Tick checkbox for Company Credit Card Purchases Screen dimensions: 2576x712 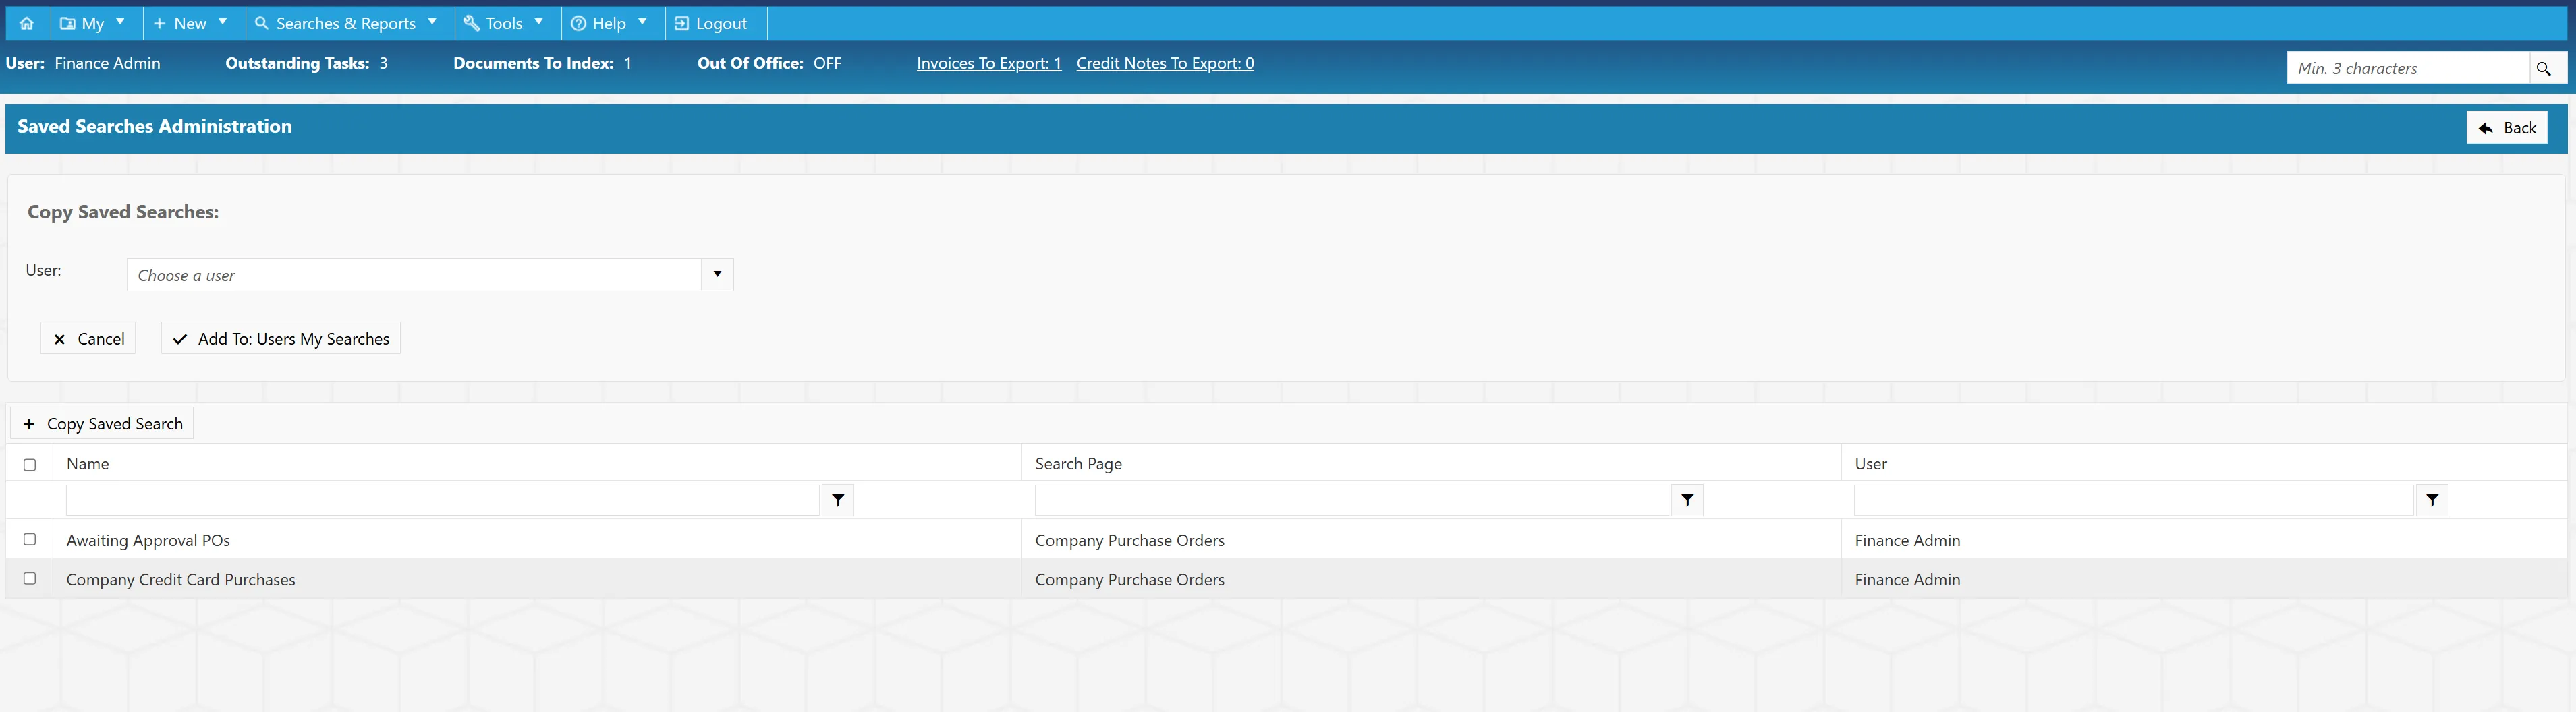click(30, 579)
